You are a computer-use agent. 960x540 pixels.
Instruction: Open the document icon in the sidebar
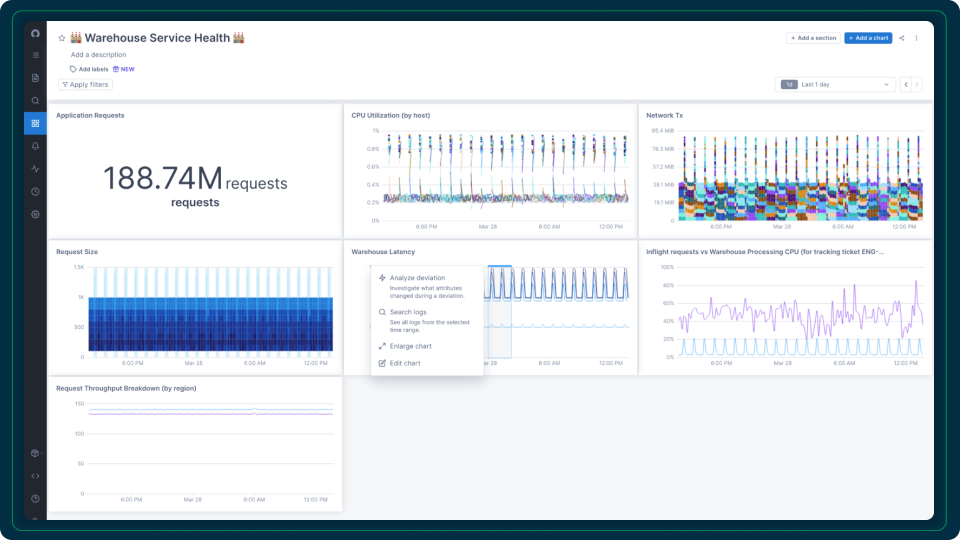pyautogui.click(x=36, y=78)
